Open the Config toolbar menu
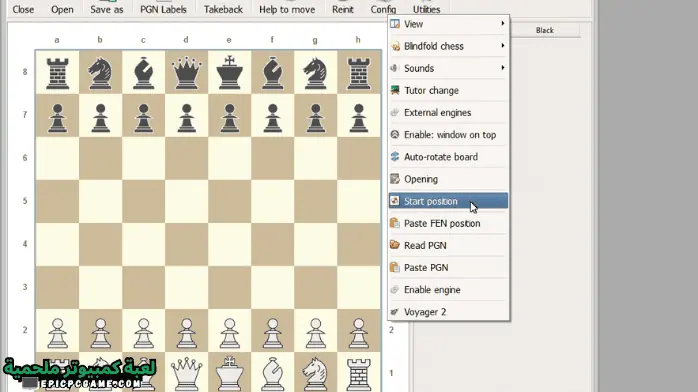This screenshot has height=392, width=698. 383,9
